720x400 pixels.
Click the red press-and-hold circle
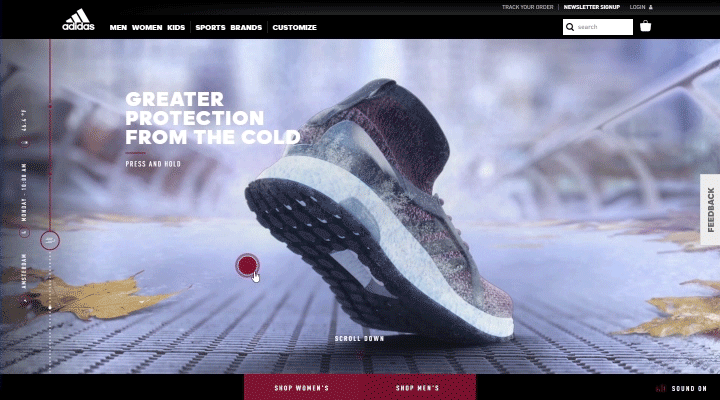pos(247,265)
